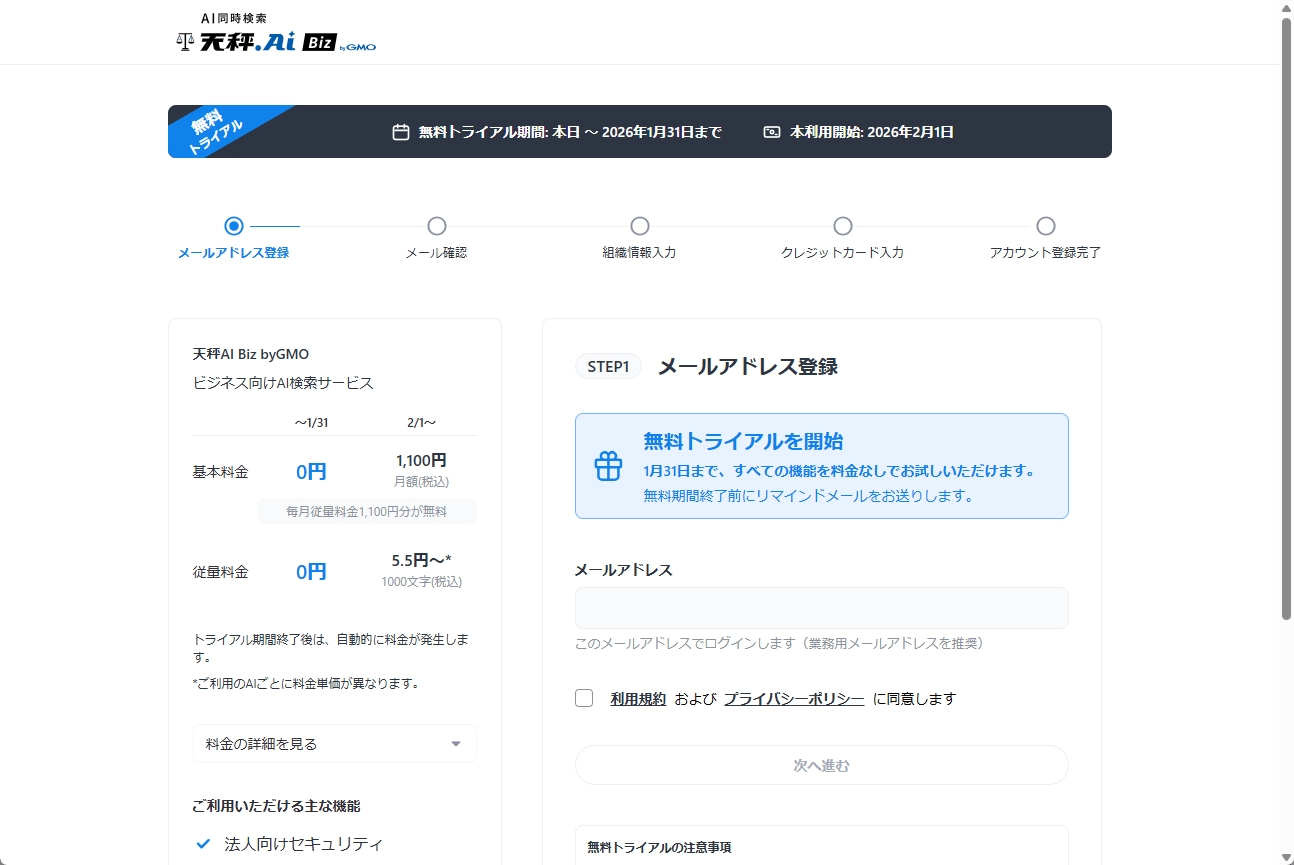Click the payment icon beside 本利用開始
The height and width of the screenshot is (865, 1294).
coord(772,132)
